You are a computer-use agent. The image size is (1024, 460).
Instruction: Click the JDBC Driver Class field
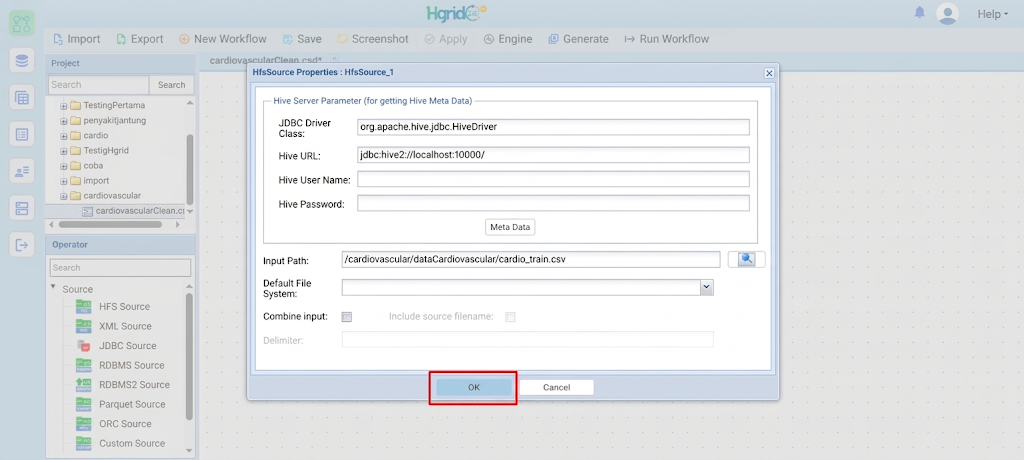[x=553, y=127]
